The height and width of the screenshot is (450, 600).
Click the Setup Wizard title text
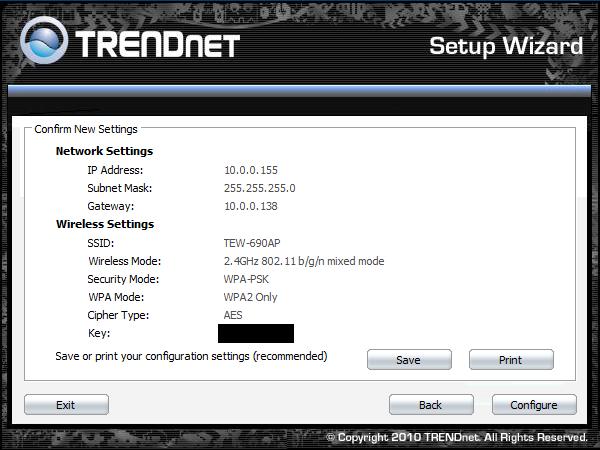click(x=506, y=46)
